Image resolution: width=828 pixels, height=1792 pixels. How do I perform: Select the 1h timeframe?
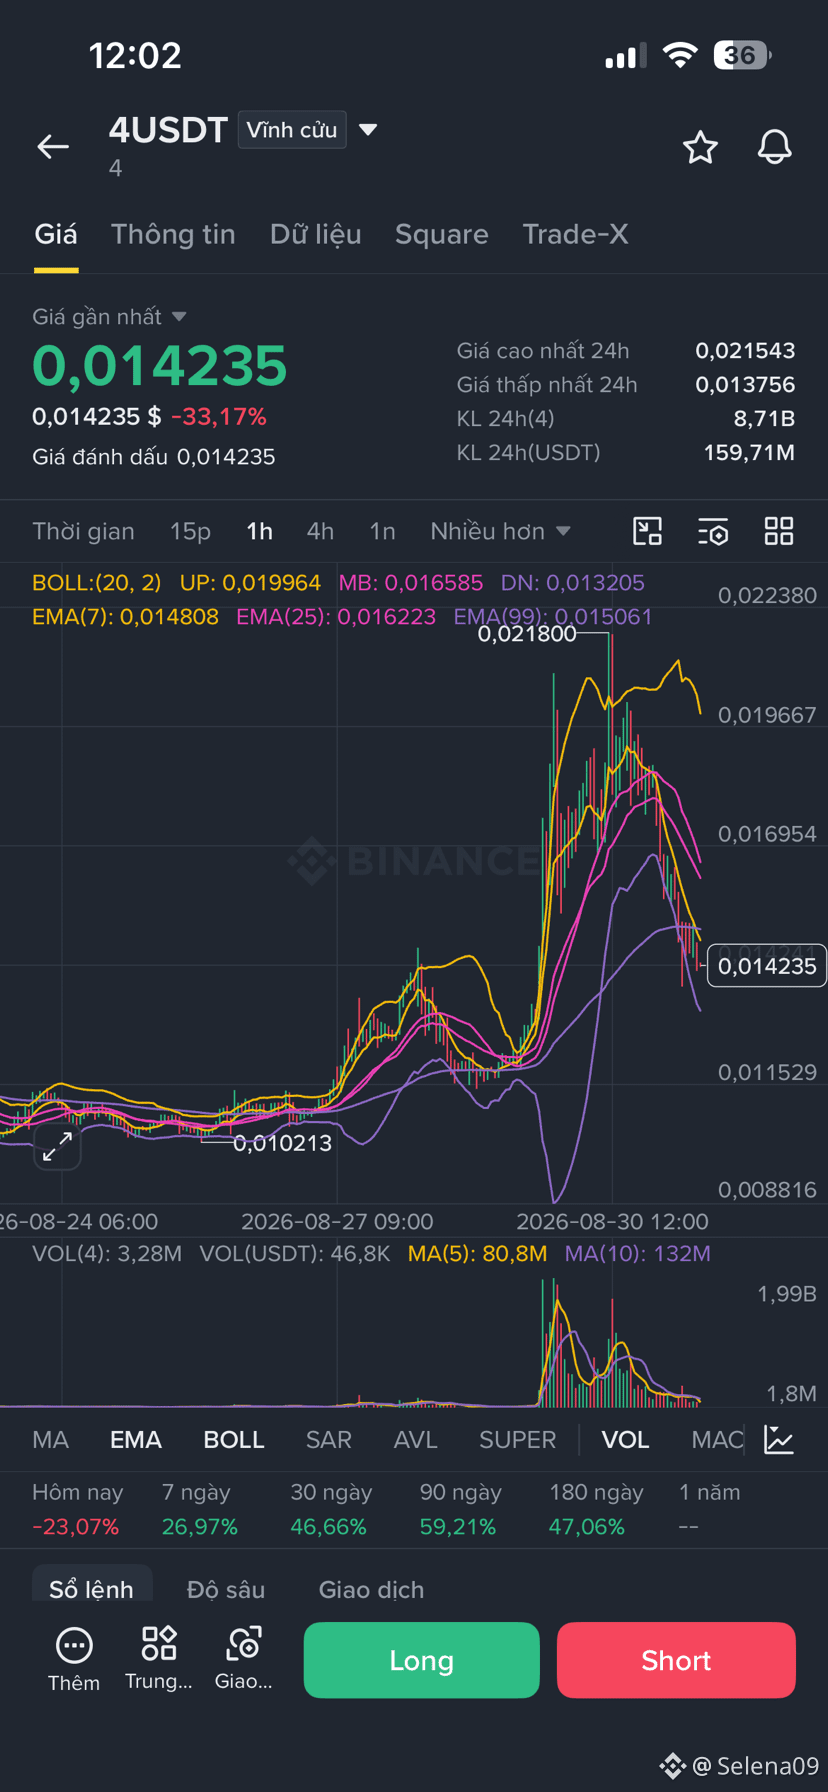(x=259, y=531)
